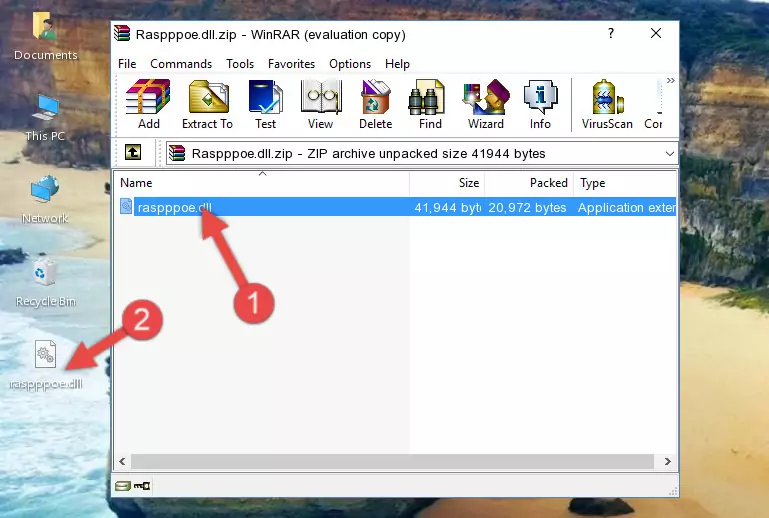Launch the Wizard tool
Image resolution: width=769 pixels, height=518 pixels.
point(486,104)
